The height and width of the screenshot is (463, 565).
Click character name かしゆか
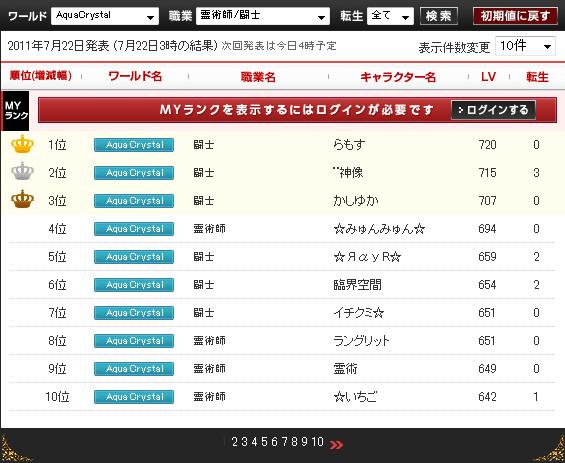(x=356, y=201)
